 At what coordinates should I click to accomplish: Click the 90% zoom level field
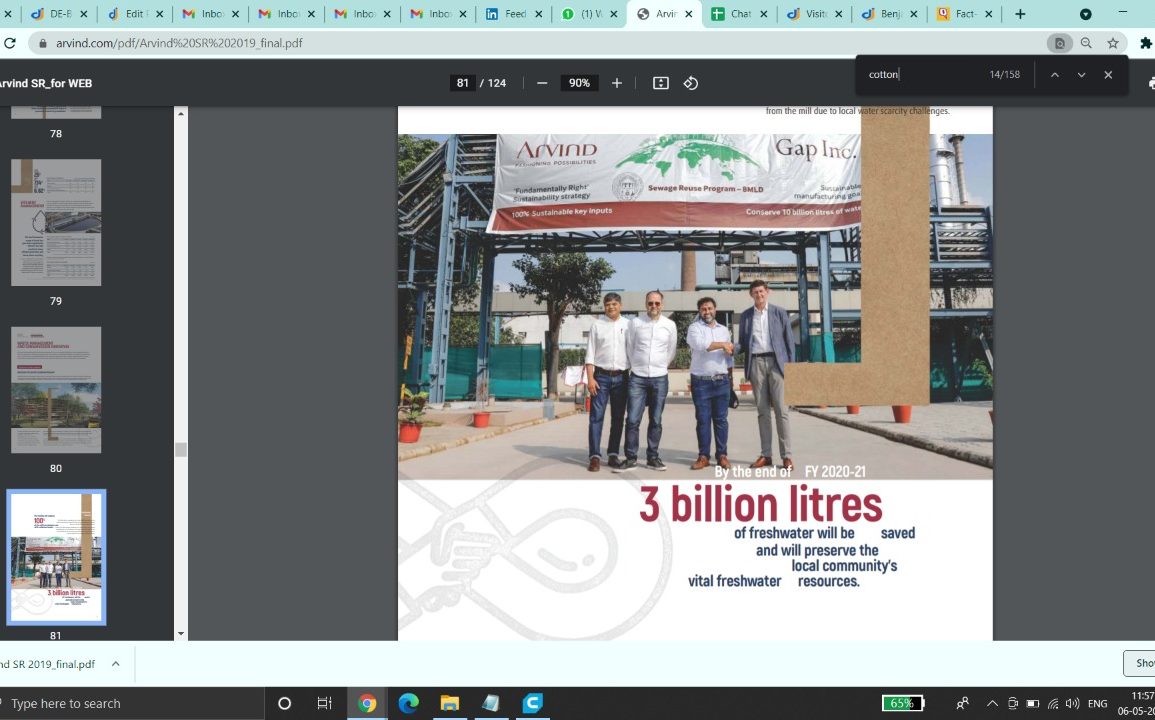(579, 83)
